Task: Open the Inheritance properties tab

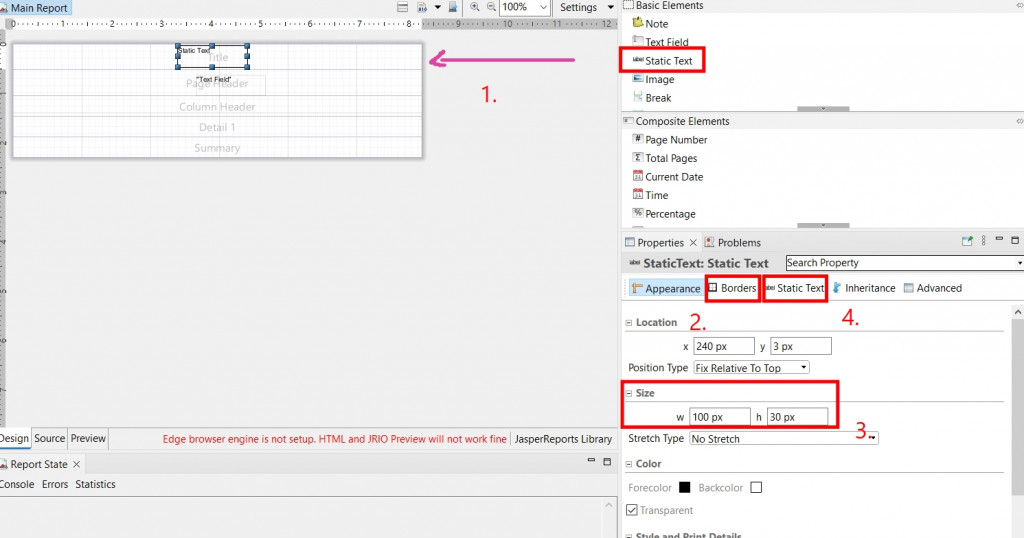Action: (x=863, y=288)
